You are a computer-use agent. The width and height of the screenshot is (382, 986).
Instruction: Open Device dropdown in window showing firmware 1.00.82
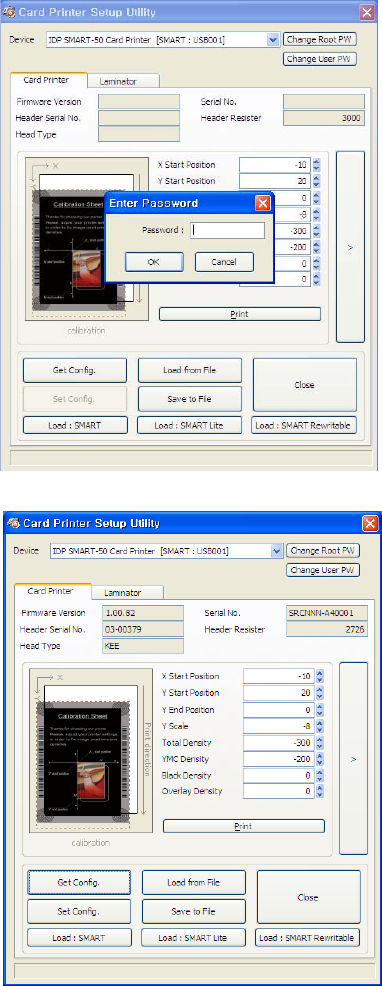click(276, 551)
